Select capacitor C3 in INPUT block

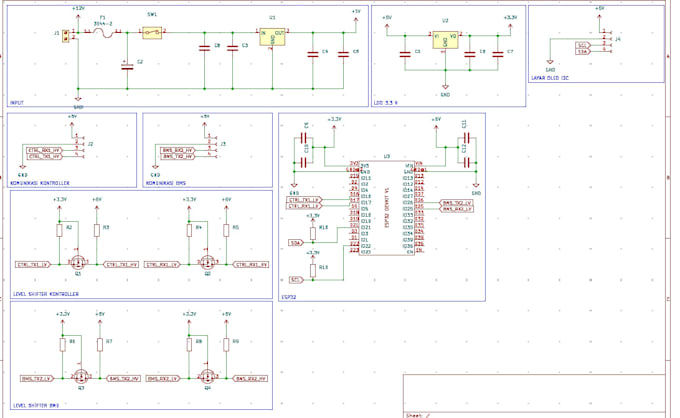point(232,48)
